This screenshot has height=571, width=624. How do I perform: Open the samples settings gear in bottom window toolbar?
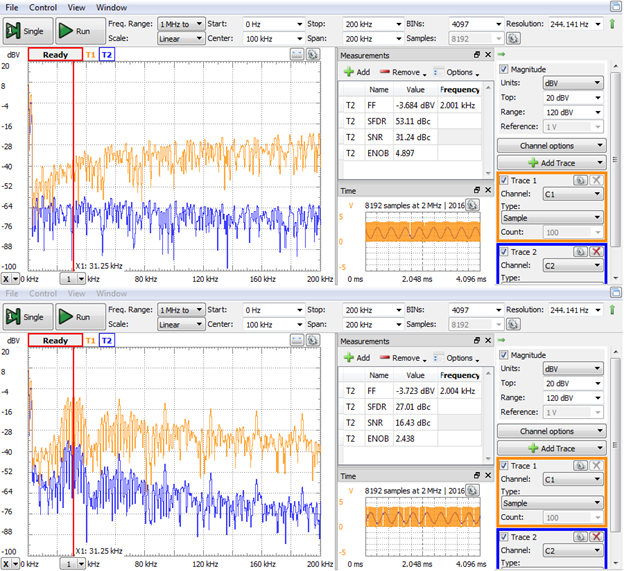[x=513, y=324]
